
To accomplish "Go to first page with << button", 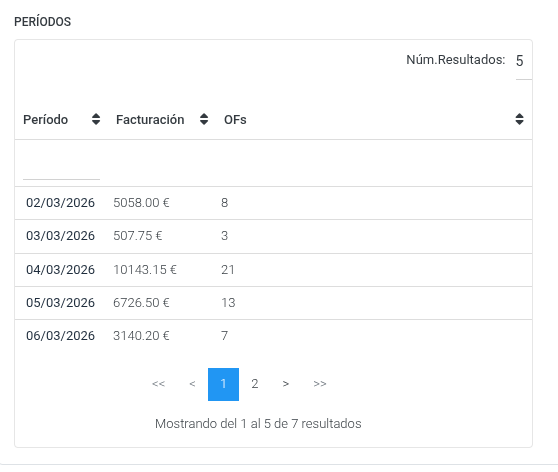I will 158,384.
